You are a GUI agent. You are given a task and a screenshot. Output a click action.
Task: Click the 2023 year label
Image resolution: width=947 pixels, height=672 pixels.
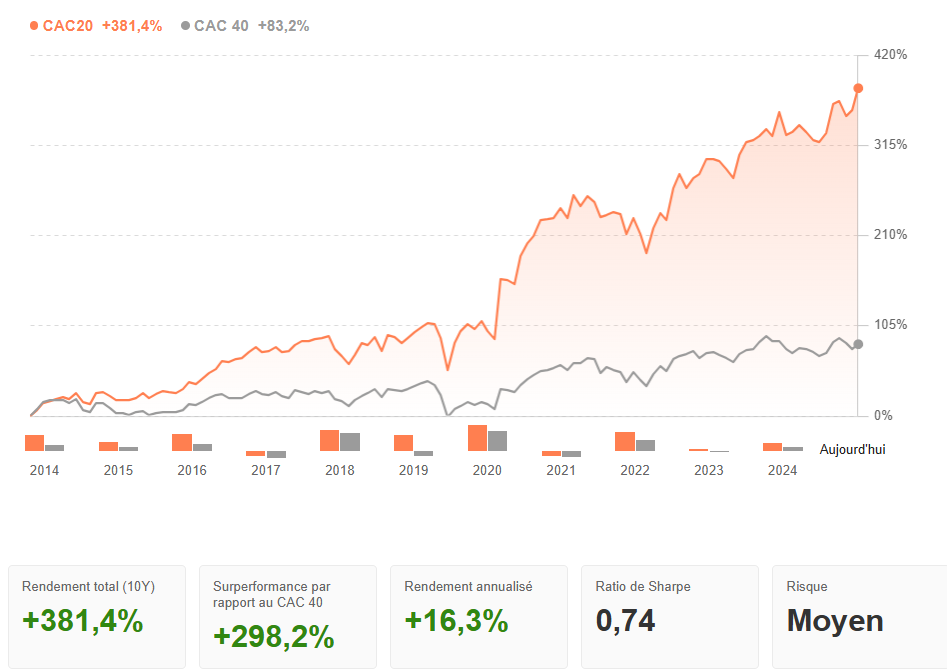tap(708, 470)
